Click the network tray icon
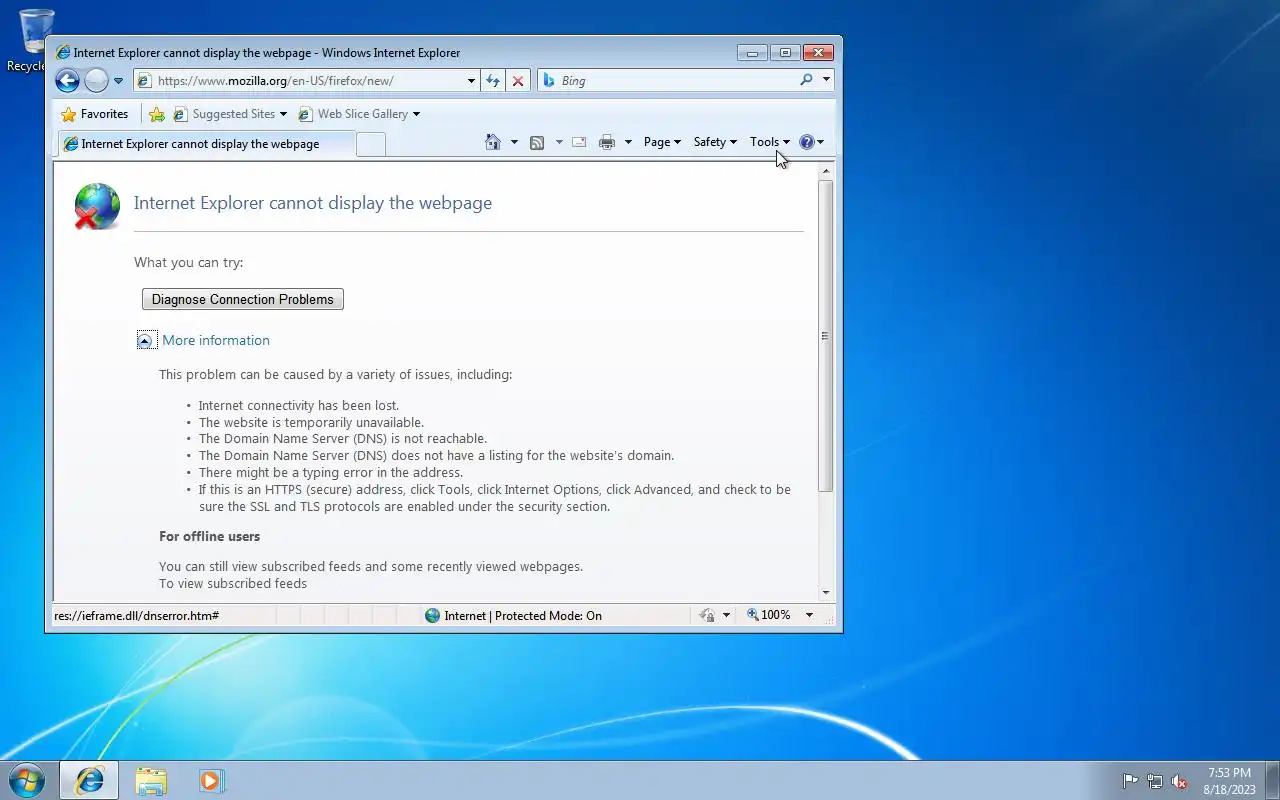Screen dimensions: 1280x800 click(x=1155, y=781)
